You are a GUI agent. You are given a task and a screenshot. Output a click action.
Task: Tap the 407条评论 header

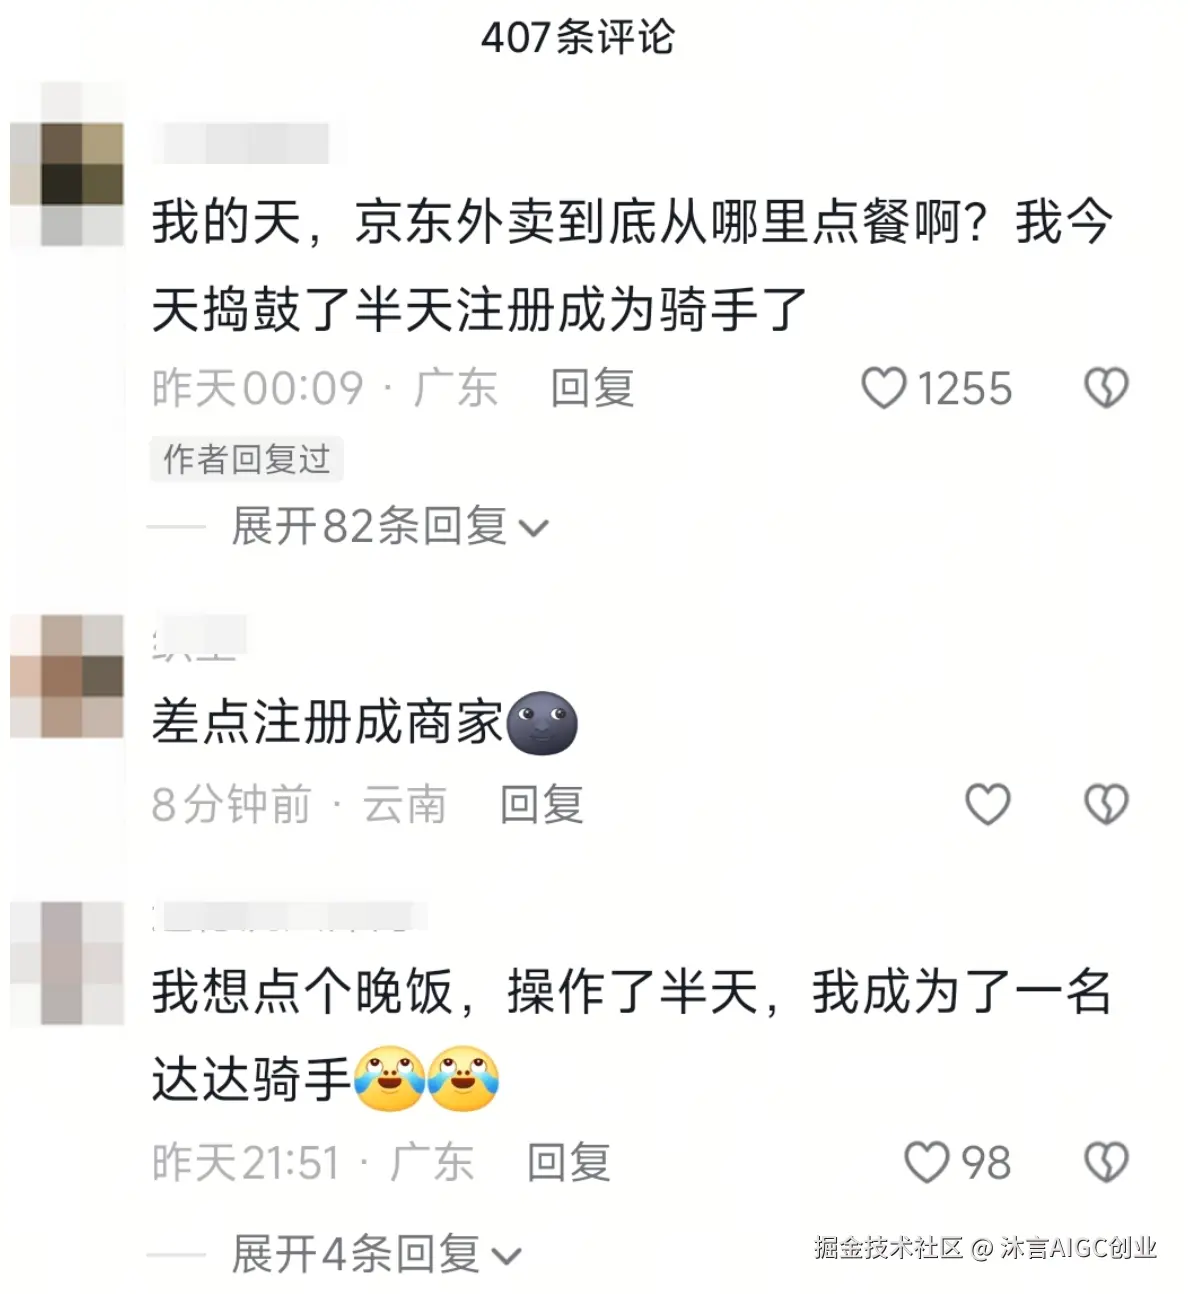pos(578,38)
